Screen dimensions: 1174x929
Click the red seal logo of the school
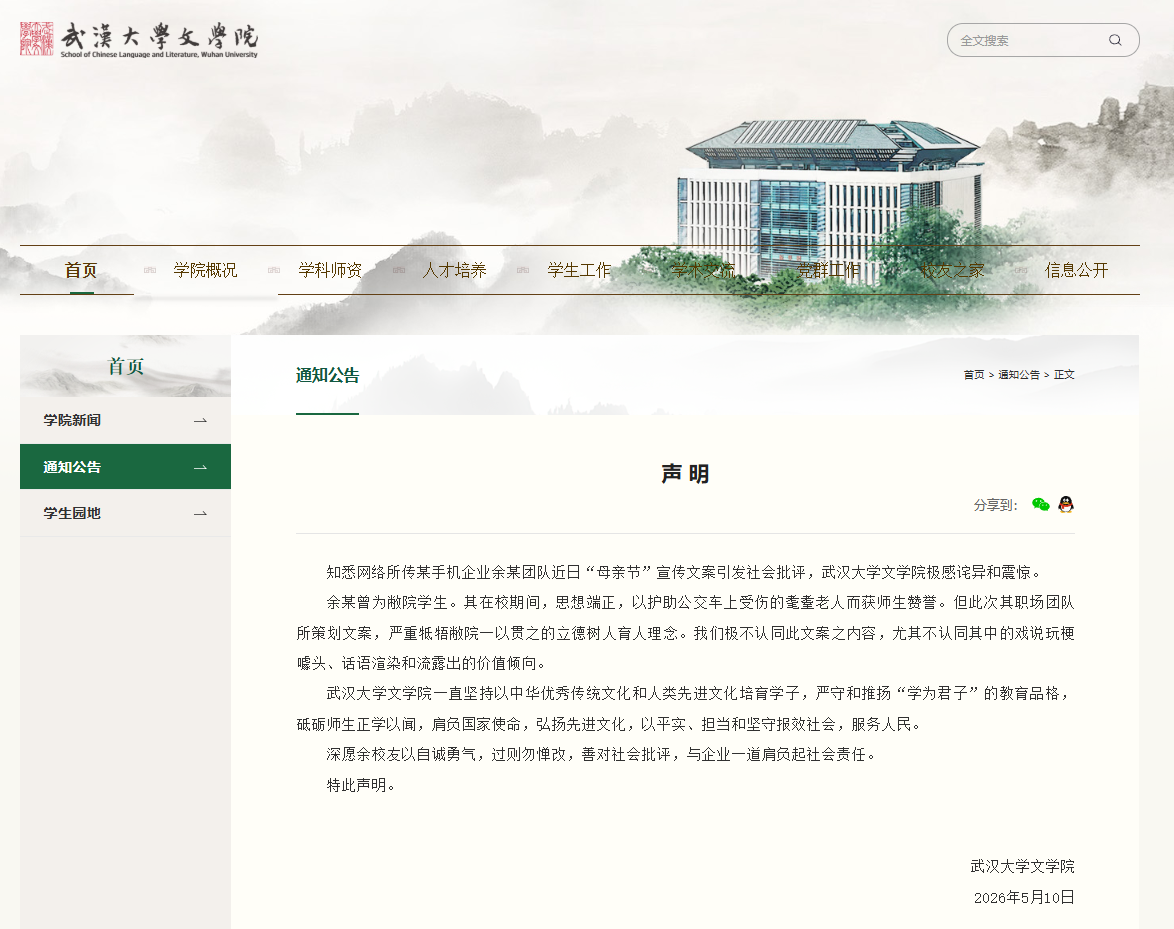pyautogui.click(x=37, y=38)
